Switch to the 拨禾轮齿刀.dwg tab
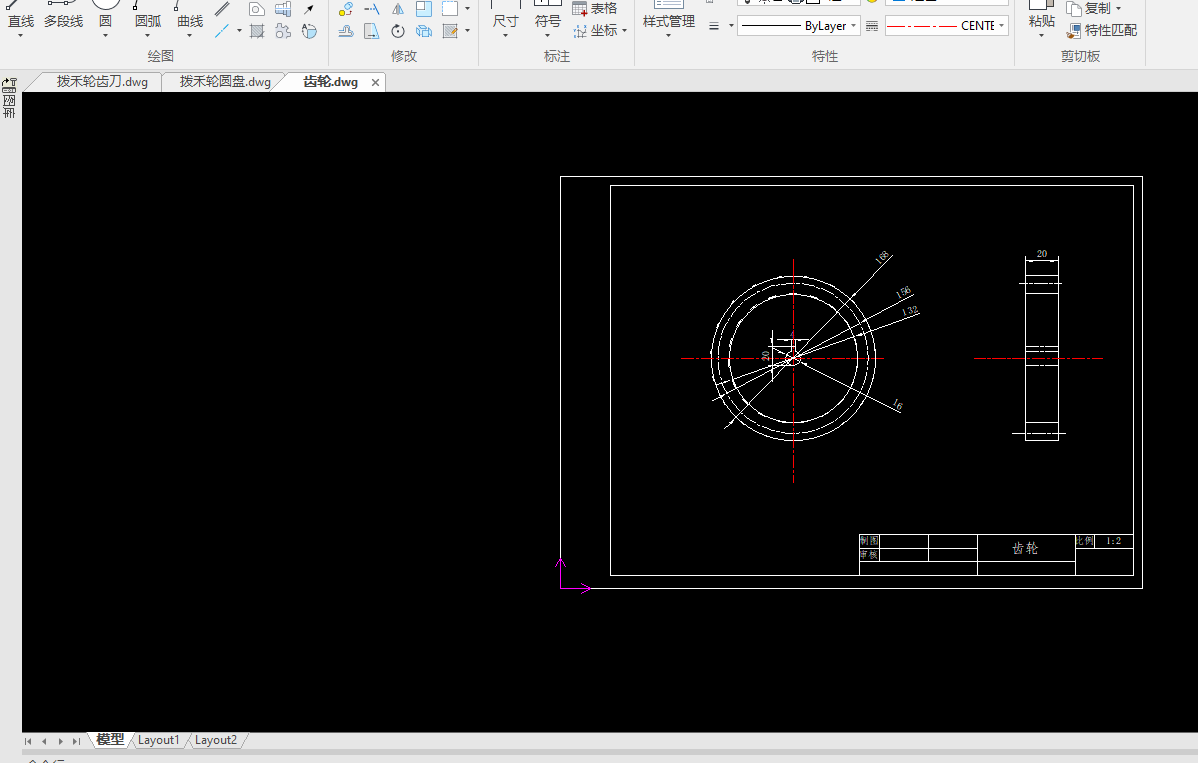Viewport: 1198px width, 763px height. point(102,82)
